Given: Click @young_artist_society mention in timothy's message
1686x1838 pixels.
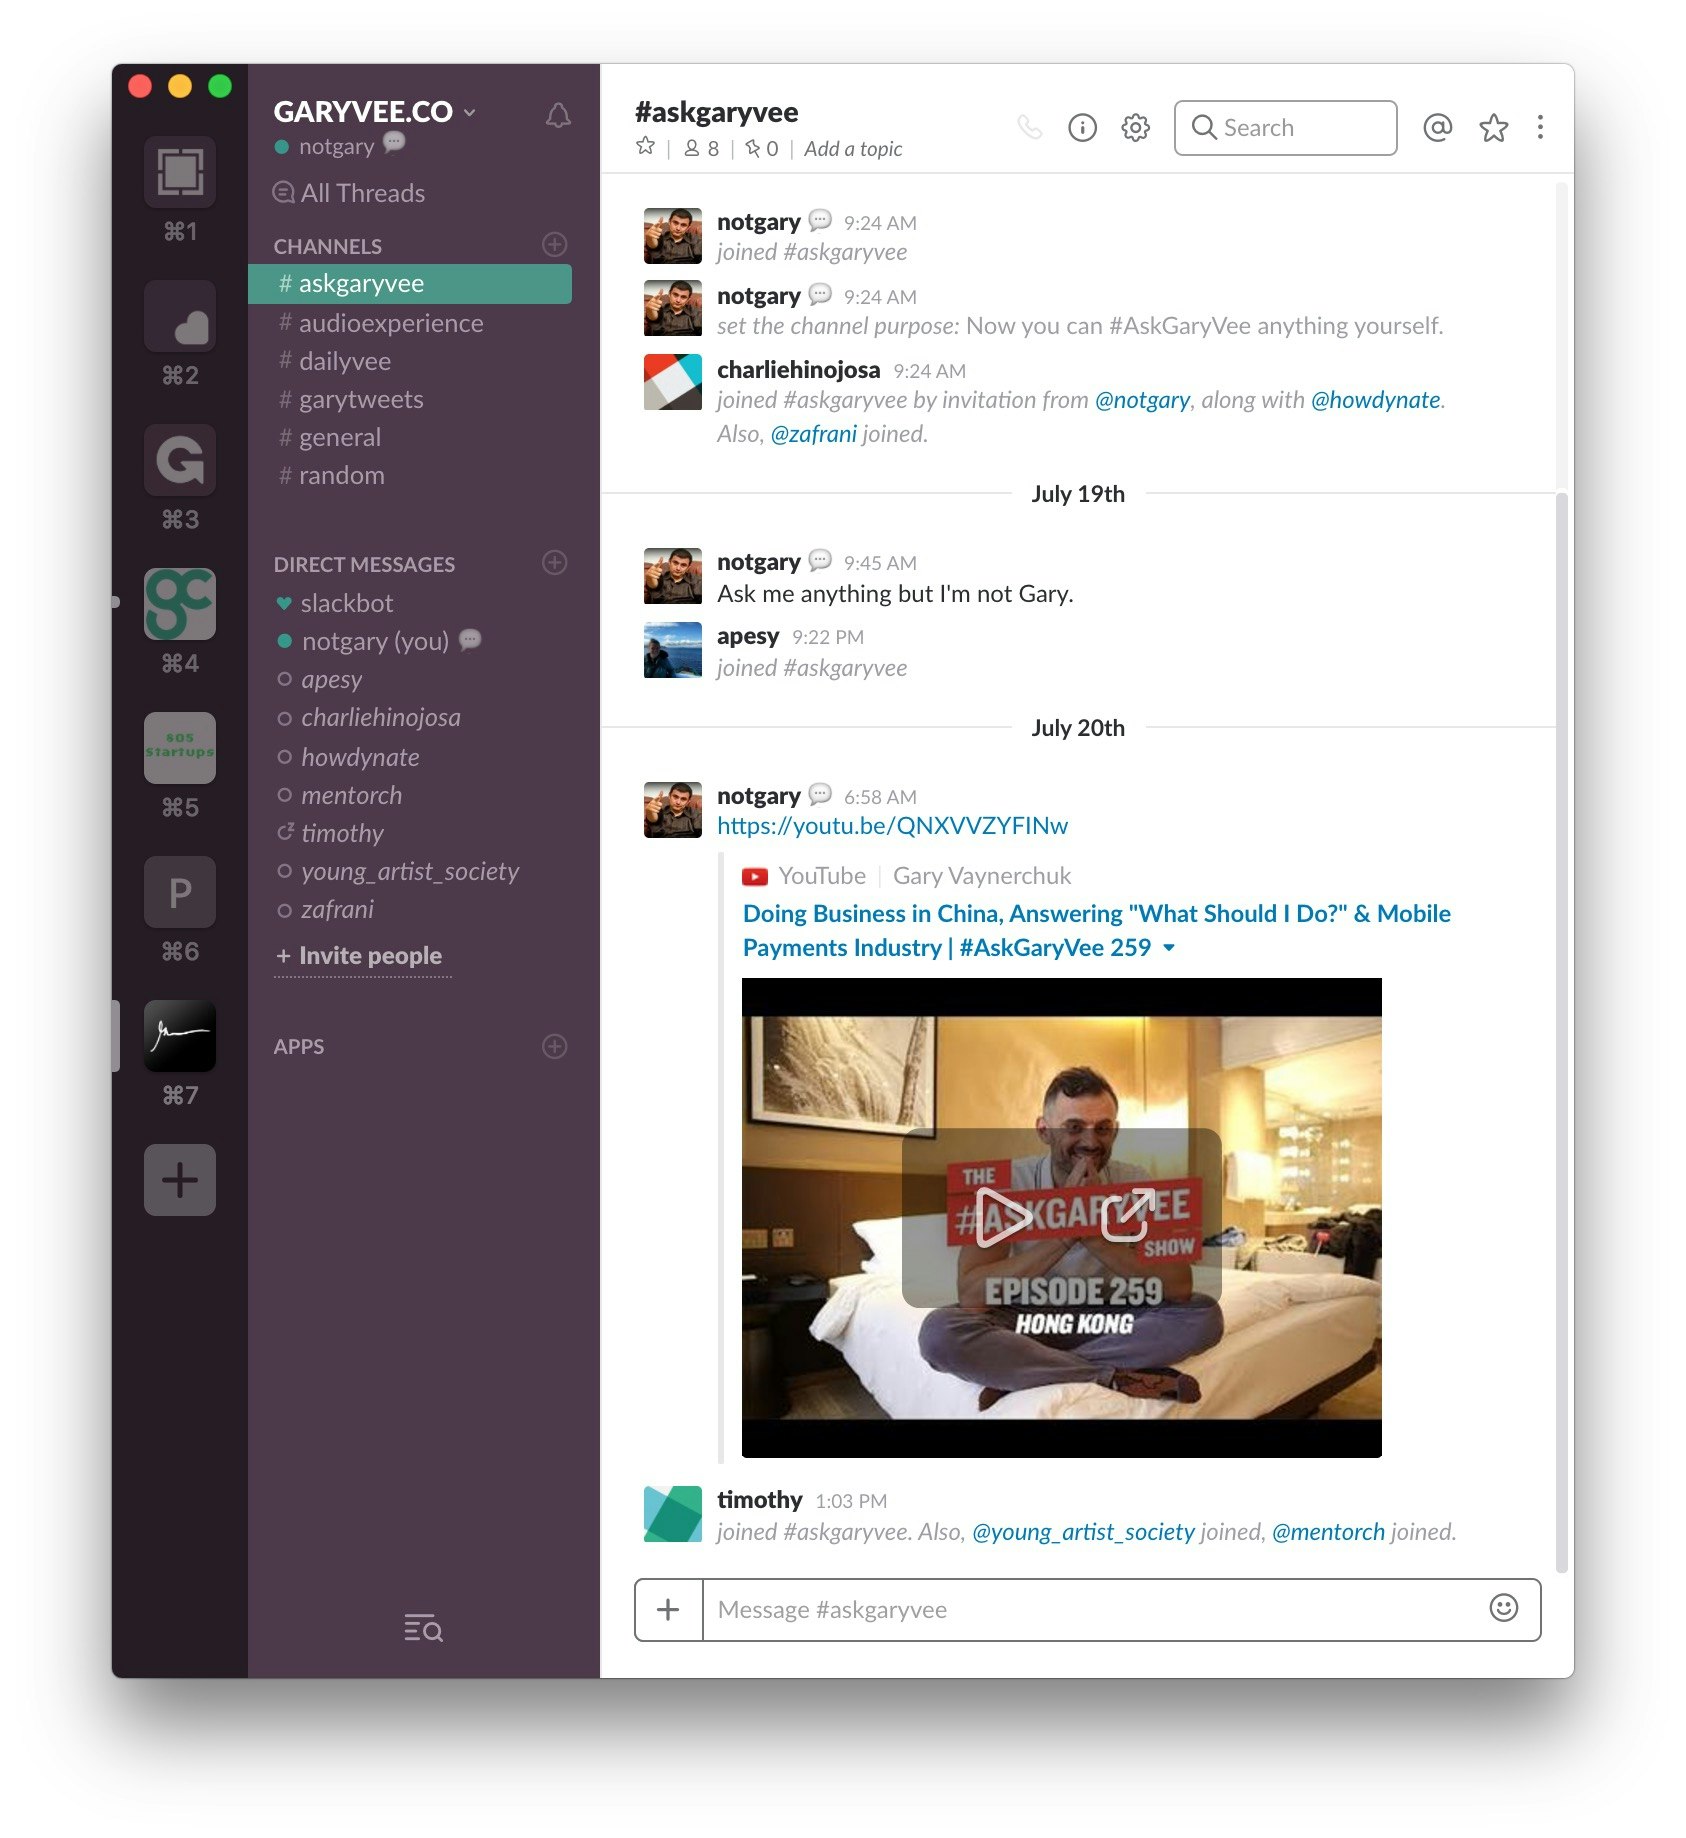Looking at the screenshot, I should click(1083, 1532).
